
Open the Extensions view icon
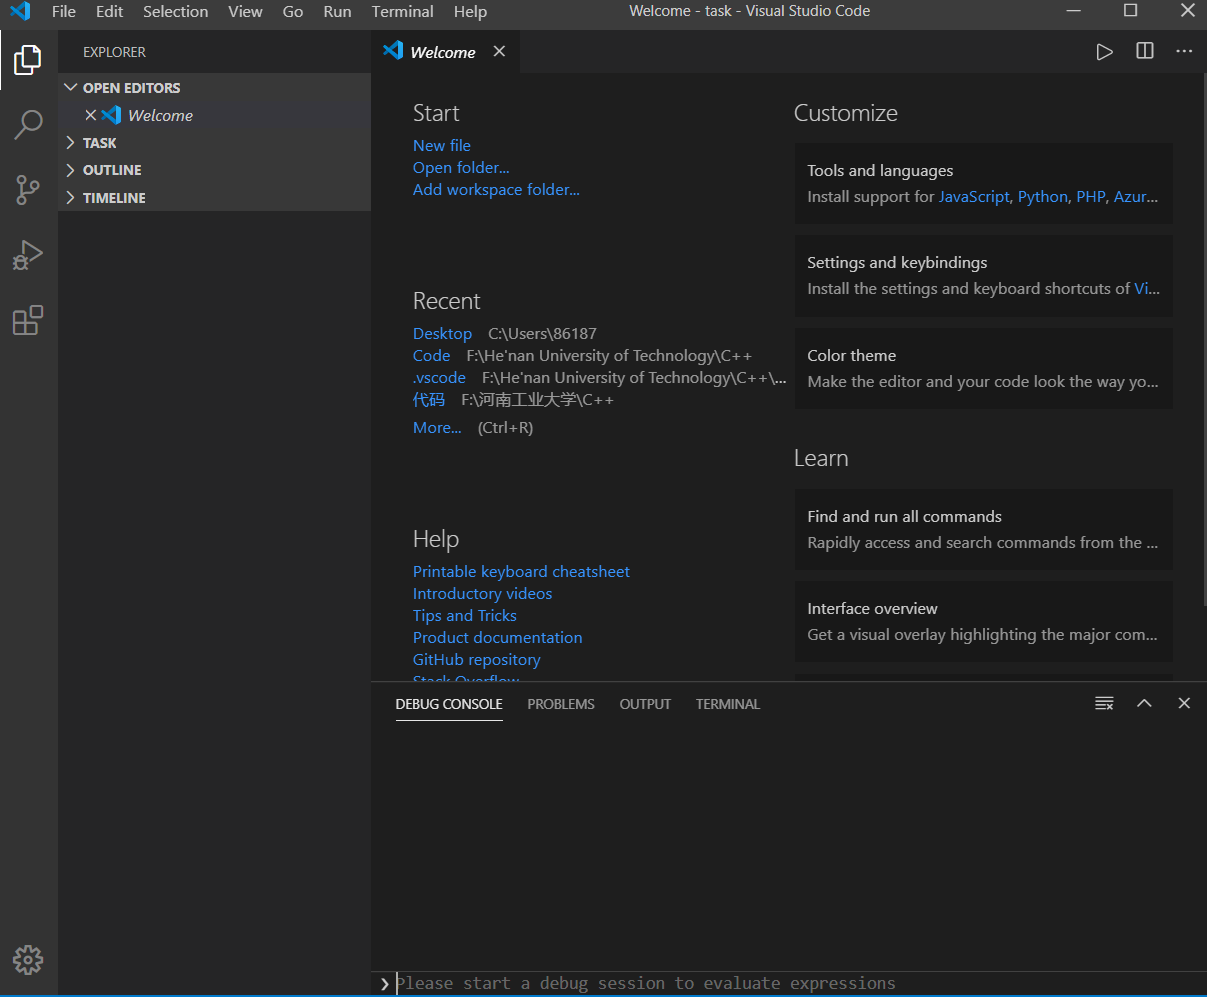pos(28,320)
